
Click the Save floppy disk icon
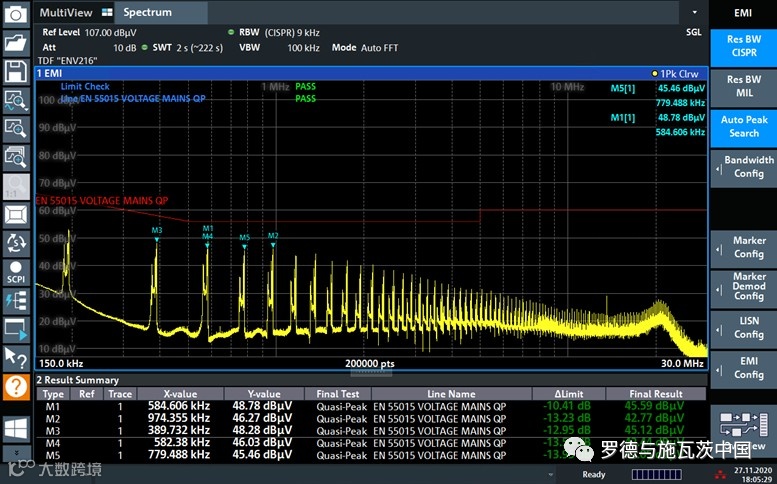15,71
